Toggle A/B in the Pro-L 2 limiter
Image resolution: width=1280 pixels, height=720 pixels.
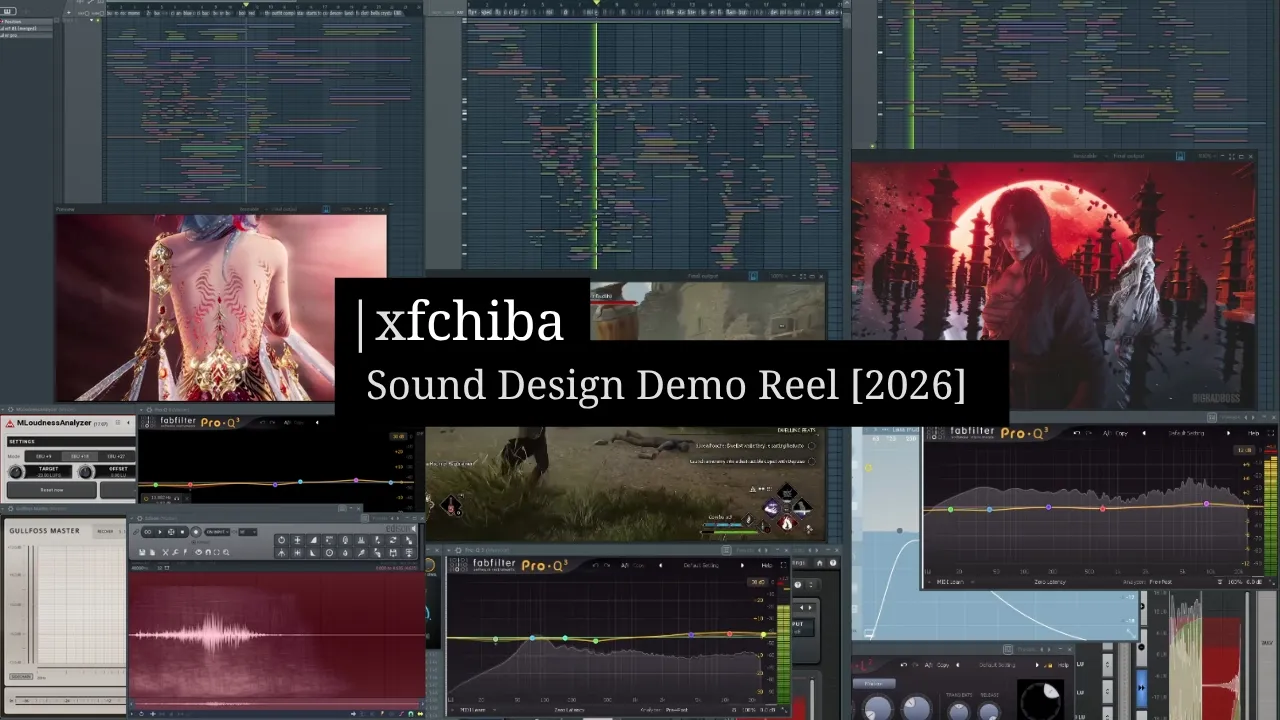click(x=928, y=665)
